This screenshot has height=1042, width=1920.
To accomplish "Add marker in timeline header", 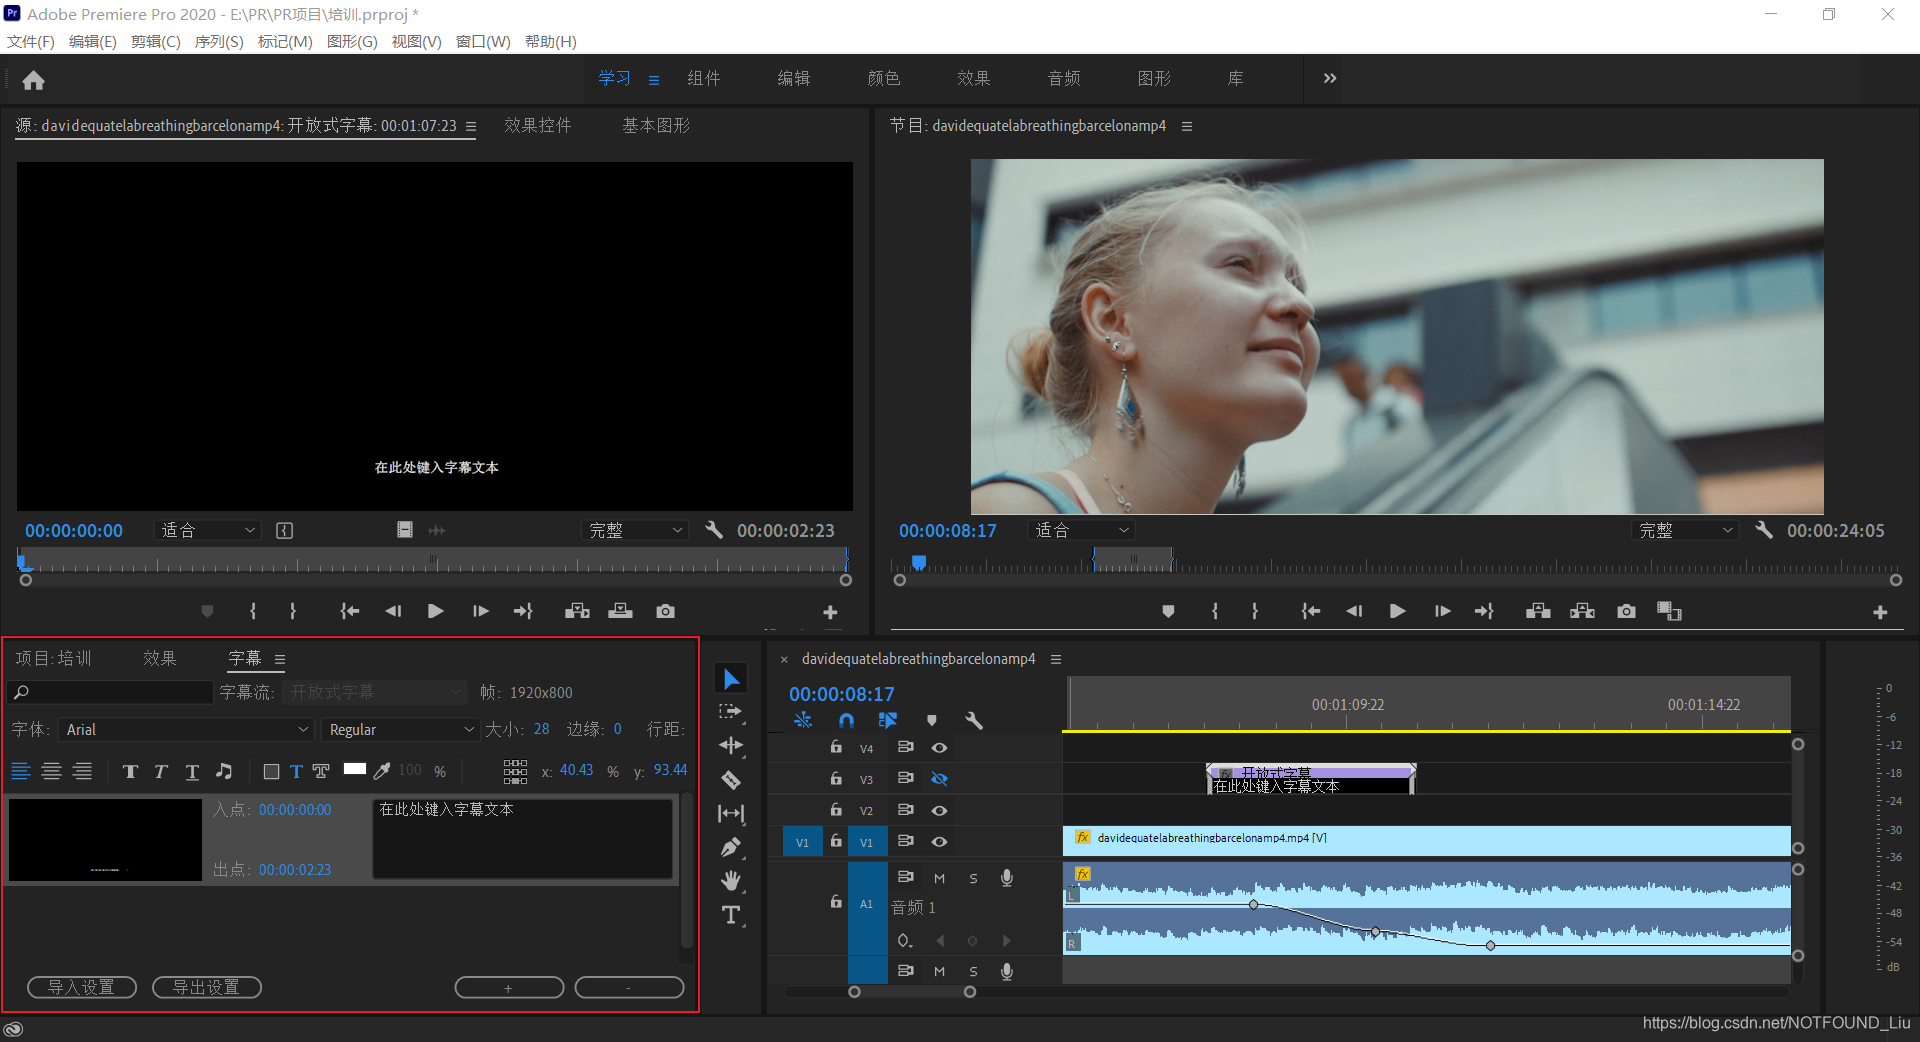I will pos(932,720).
